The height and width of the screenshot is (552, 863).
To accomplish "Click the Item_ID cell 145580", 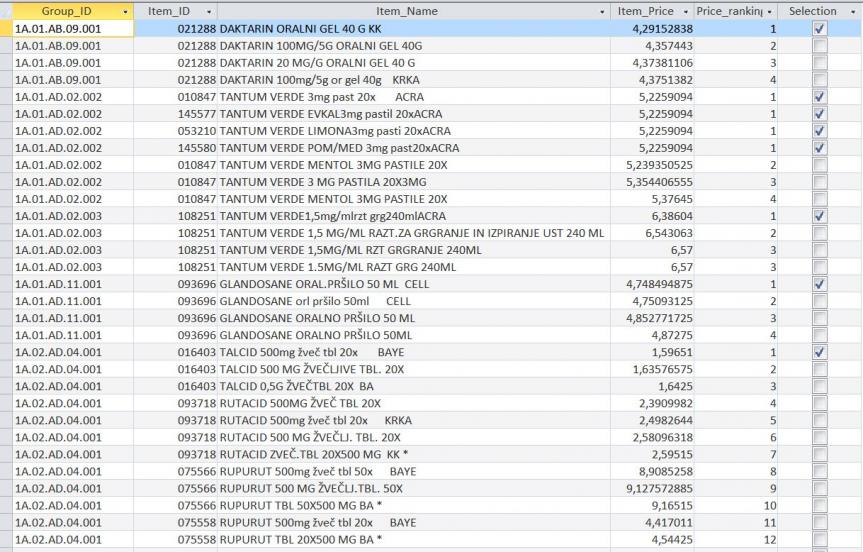I will coord(176,148).
